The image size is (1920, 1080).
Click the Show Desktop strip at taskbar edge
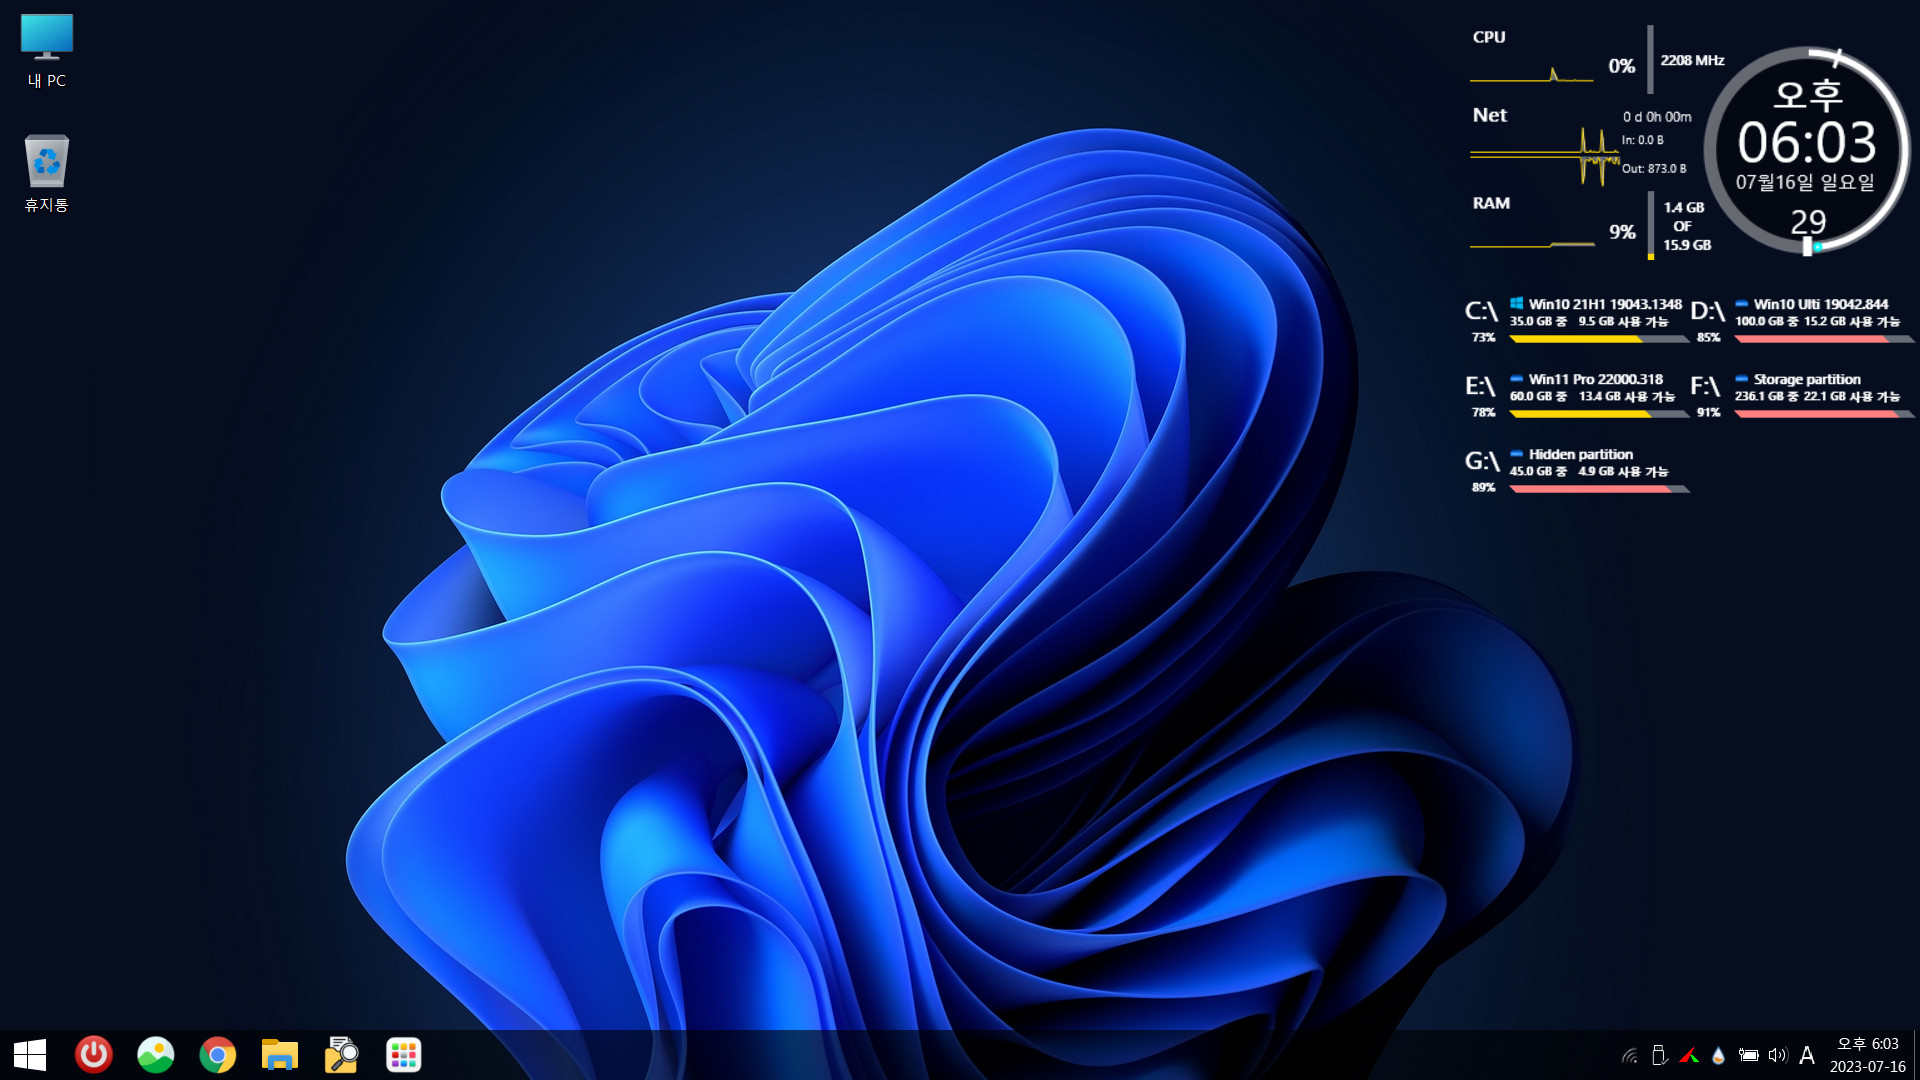coord(1916,1055)
